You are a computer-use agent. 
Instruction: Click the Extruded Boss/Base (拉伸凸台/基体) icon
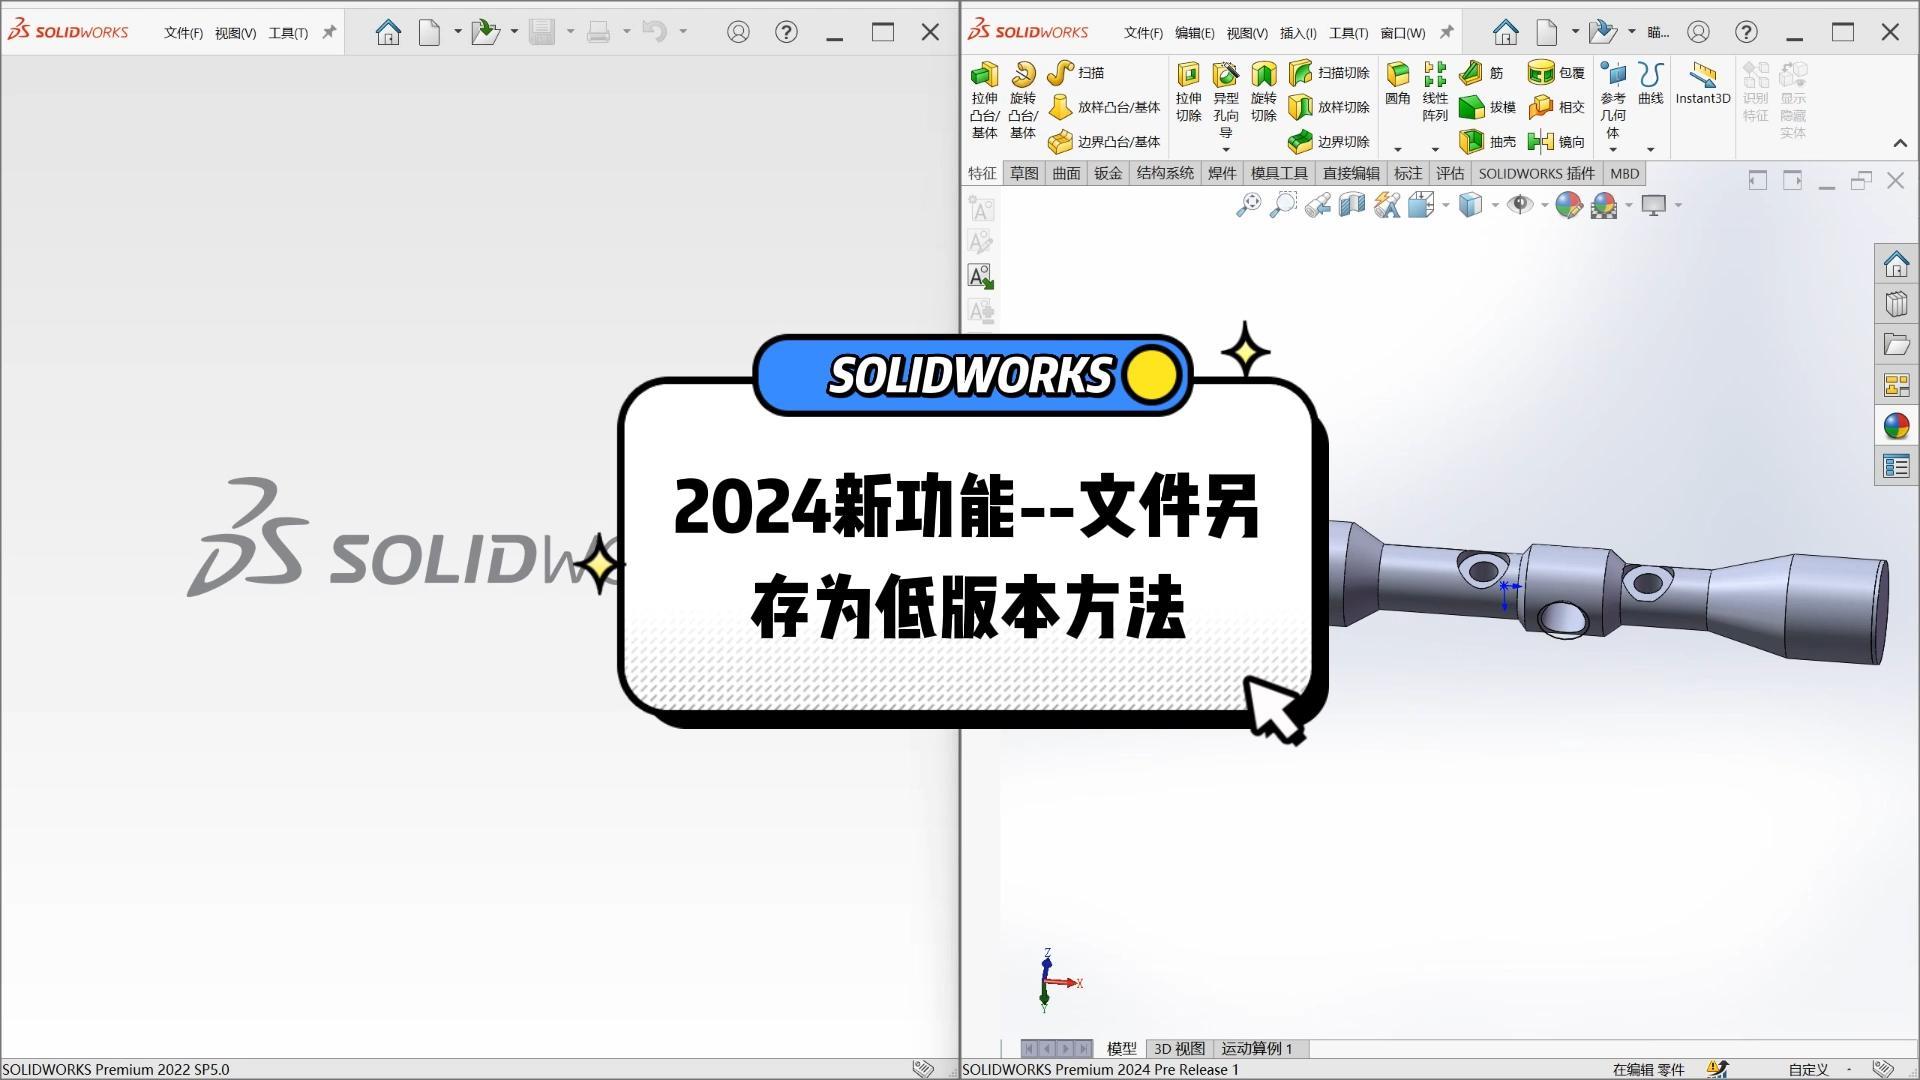[x=985, y=76]
